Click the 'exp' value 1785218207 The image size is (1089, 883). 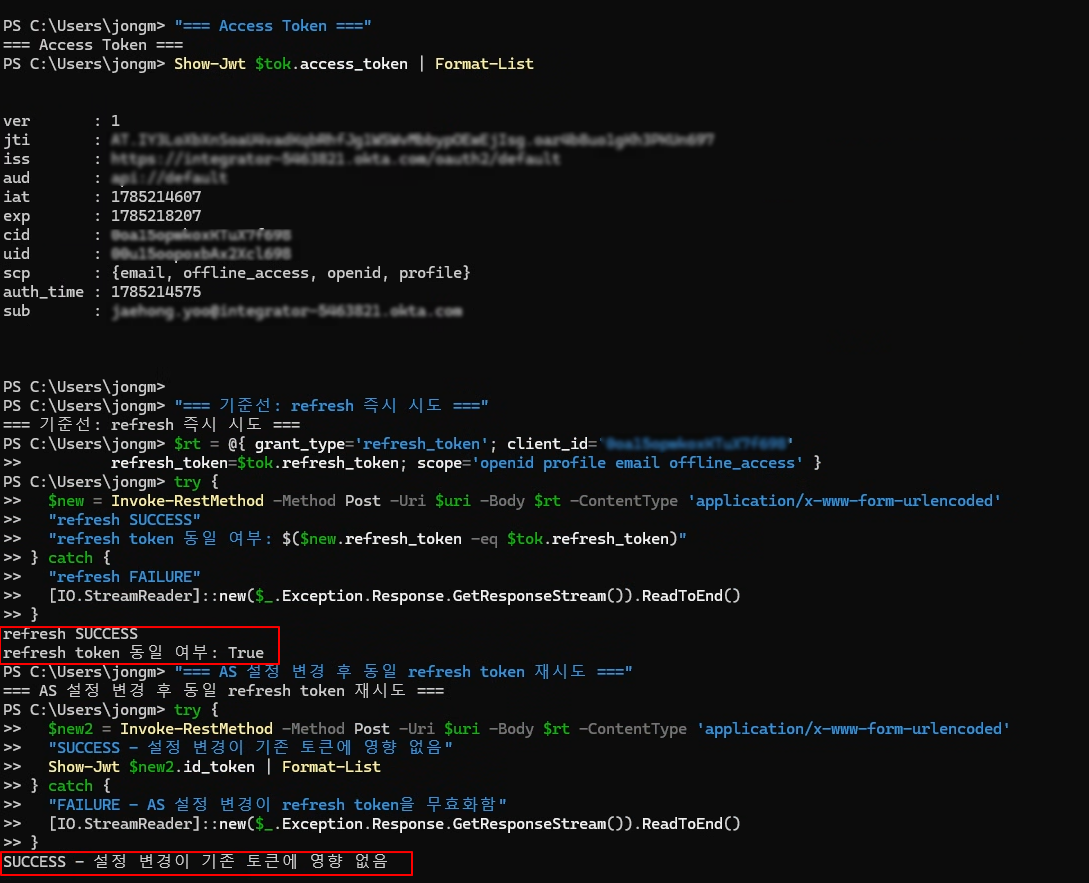156,216
